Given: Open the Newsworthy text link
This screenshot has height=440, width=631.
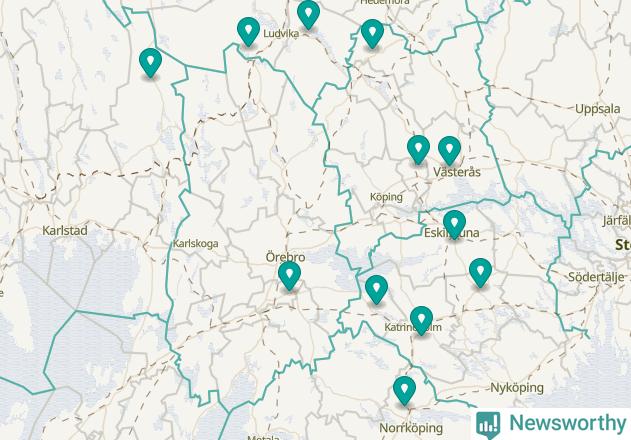Looking at the screenshot, I should (x=568, y=423).
